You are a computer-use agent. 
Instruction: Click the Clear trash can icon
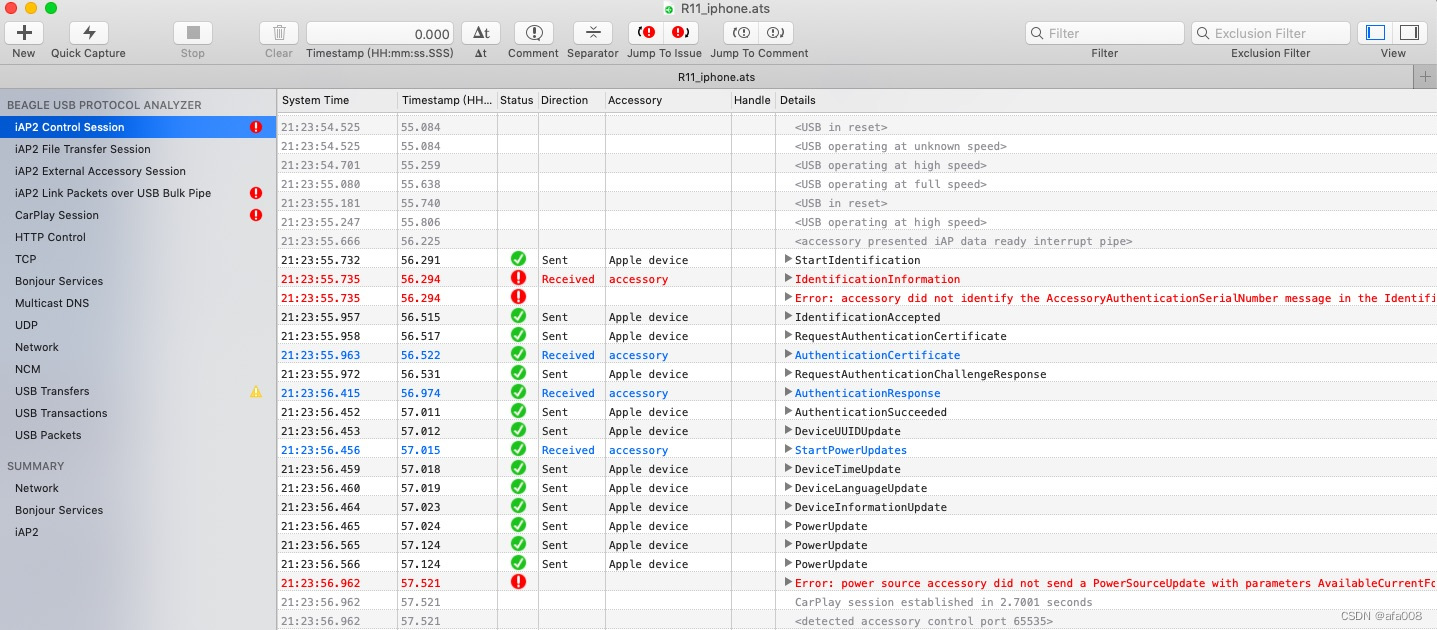tap(279, 33)
